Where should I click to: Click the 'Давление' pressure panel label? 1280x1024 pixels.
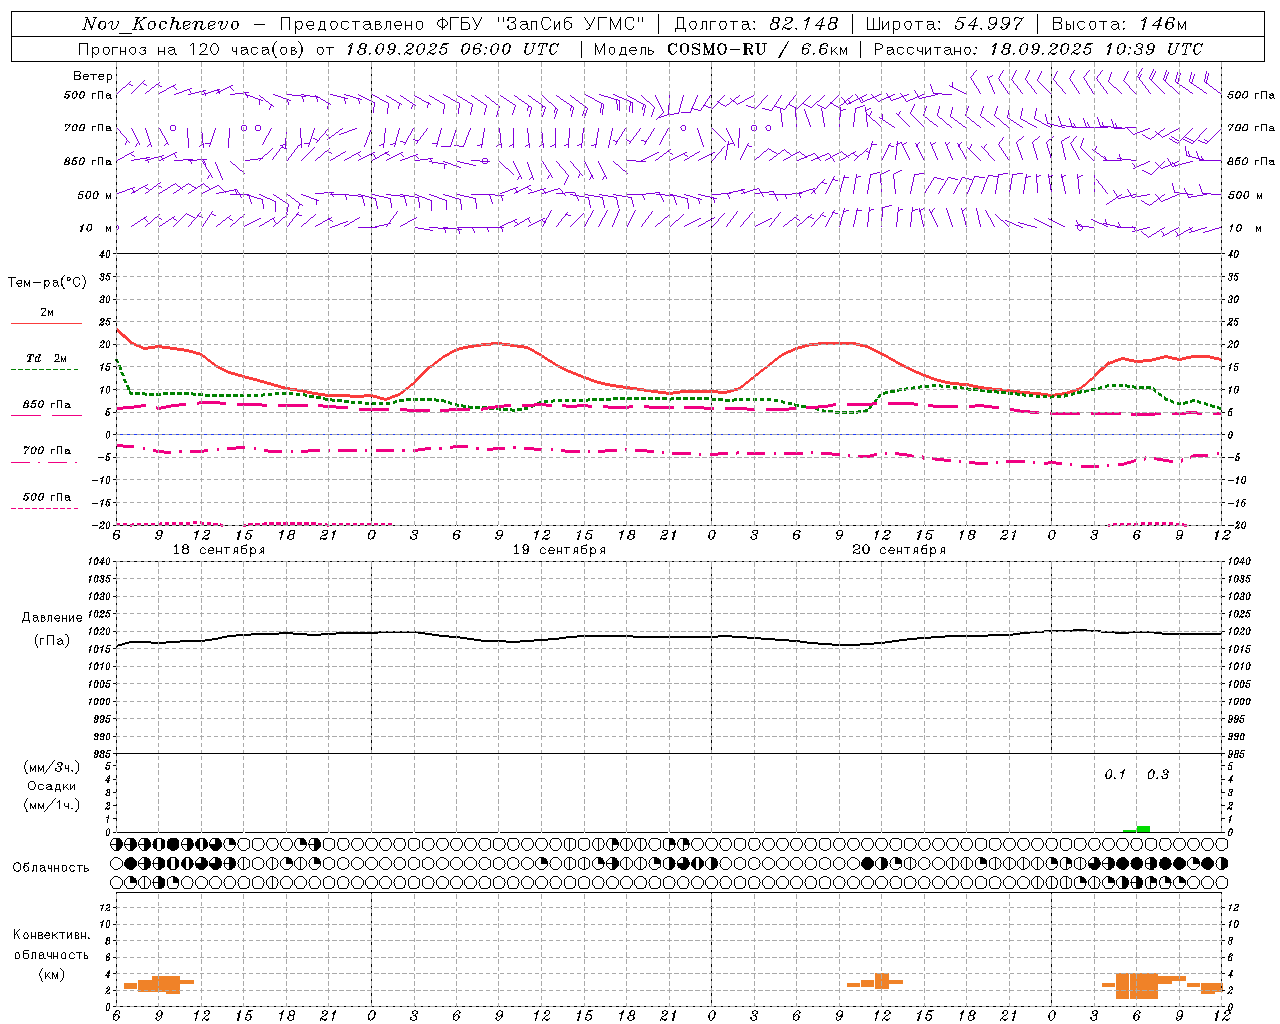click(x=51, y=618)
